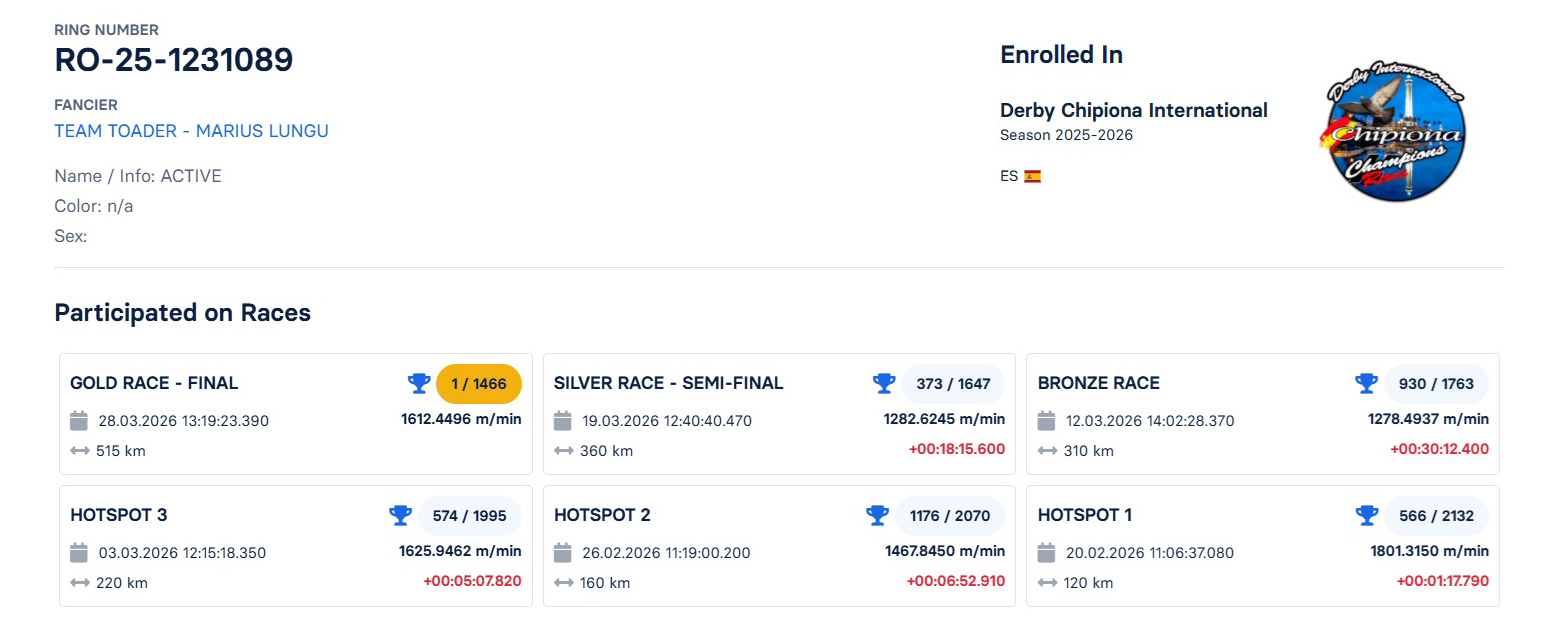
Task: Open the TEAM TOADER - MARIUS LUNGU fancier link
Action: pos(191,130)
